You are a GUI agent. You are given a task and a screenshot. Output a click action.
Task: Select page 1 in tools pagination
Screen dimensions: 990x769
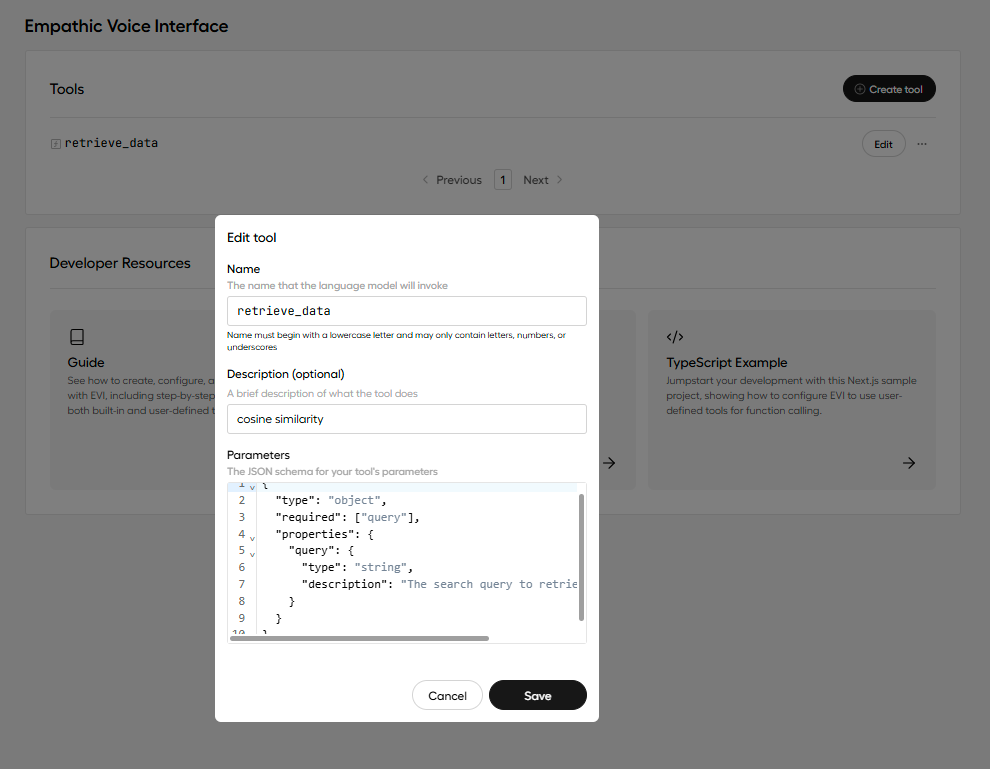pos(503,180)
